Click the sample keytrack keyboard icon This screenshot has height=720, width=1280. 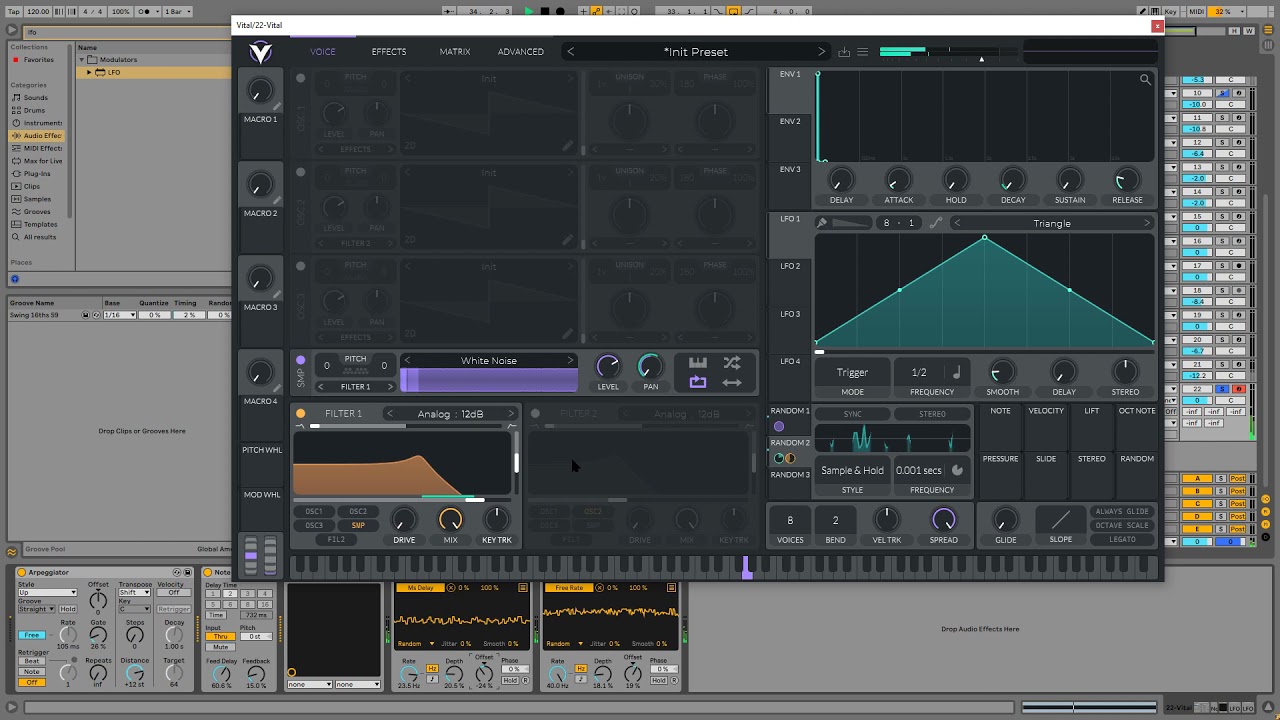[x=698, y=363]
